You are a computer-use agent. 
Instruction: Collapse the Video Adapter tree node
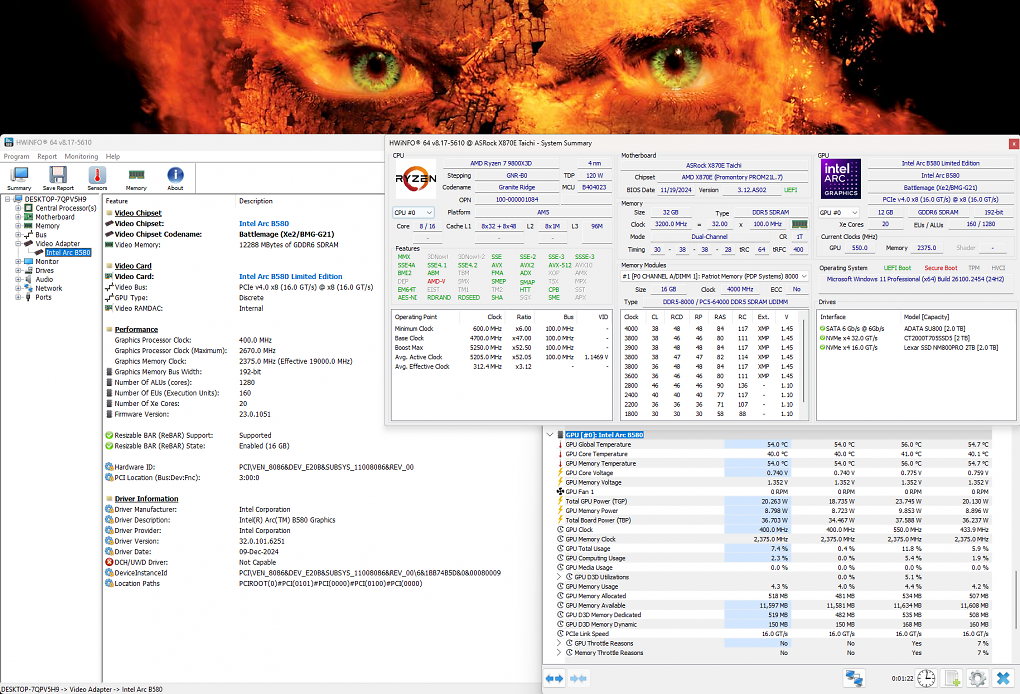(x=18, y=243)
